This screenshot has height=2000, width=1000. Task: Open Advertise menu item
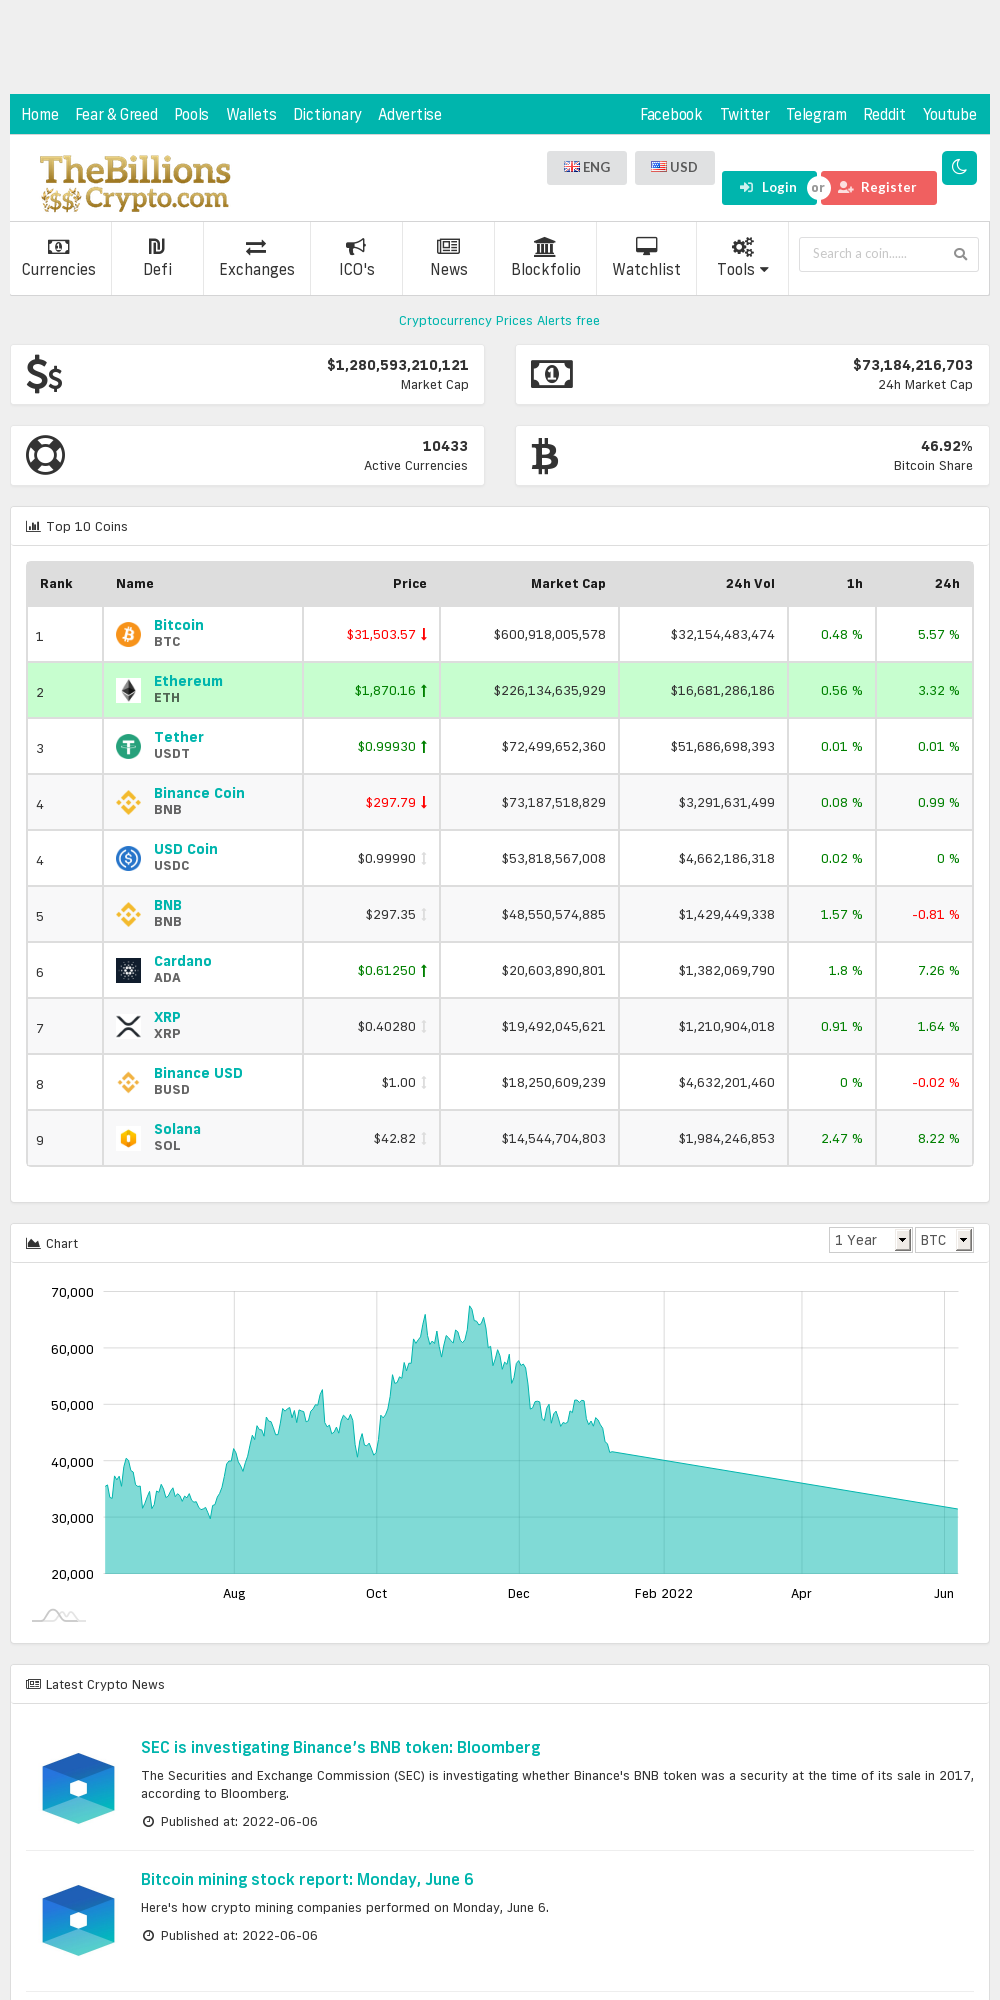tap(410, 115)
